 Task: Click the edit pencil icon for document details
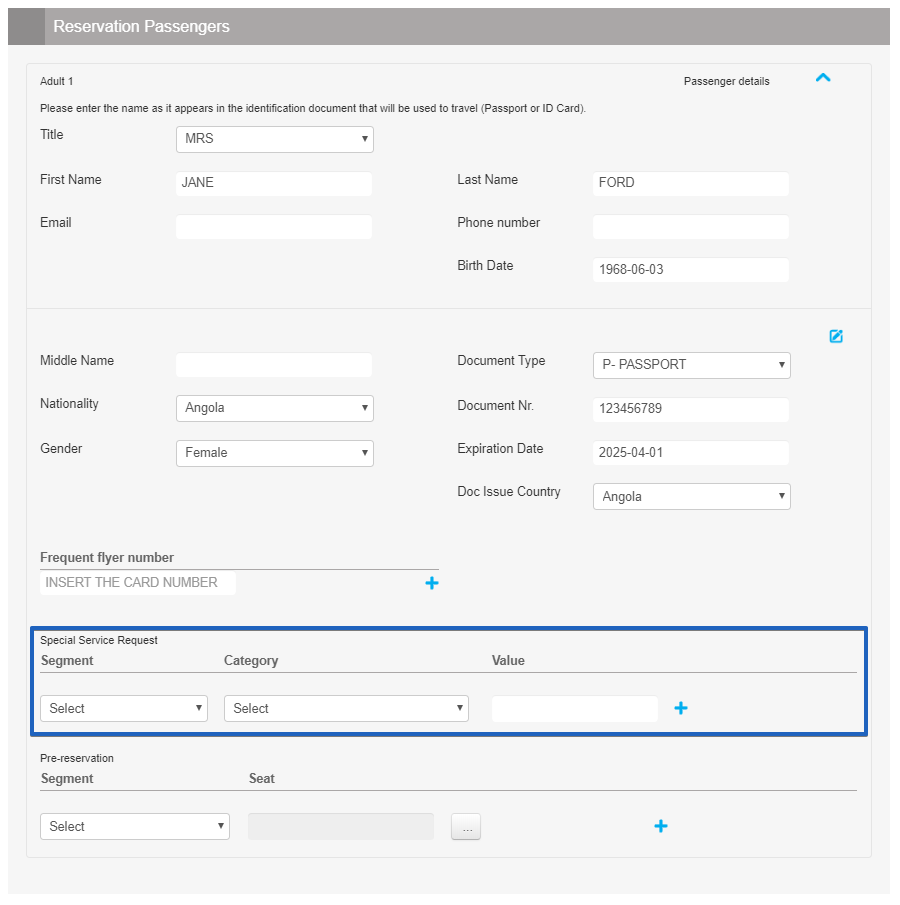(836, 336)
